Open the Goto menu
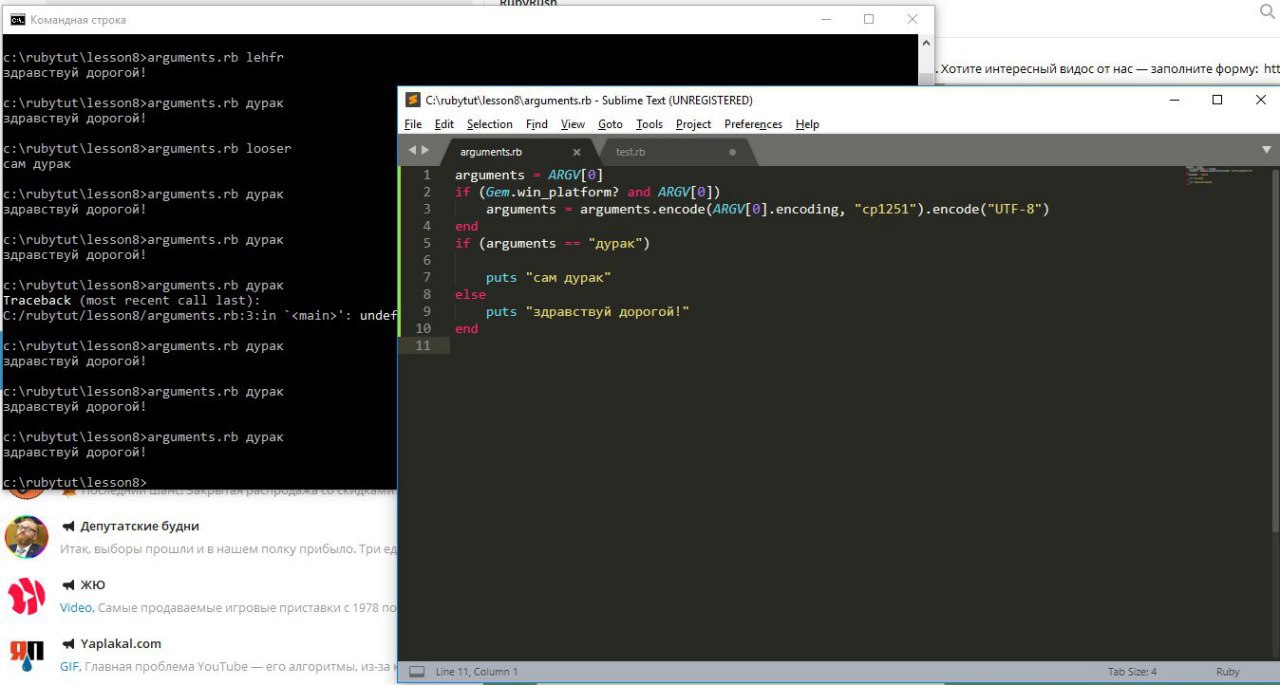1280x685 pixels. click(610, 124)
